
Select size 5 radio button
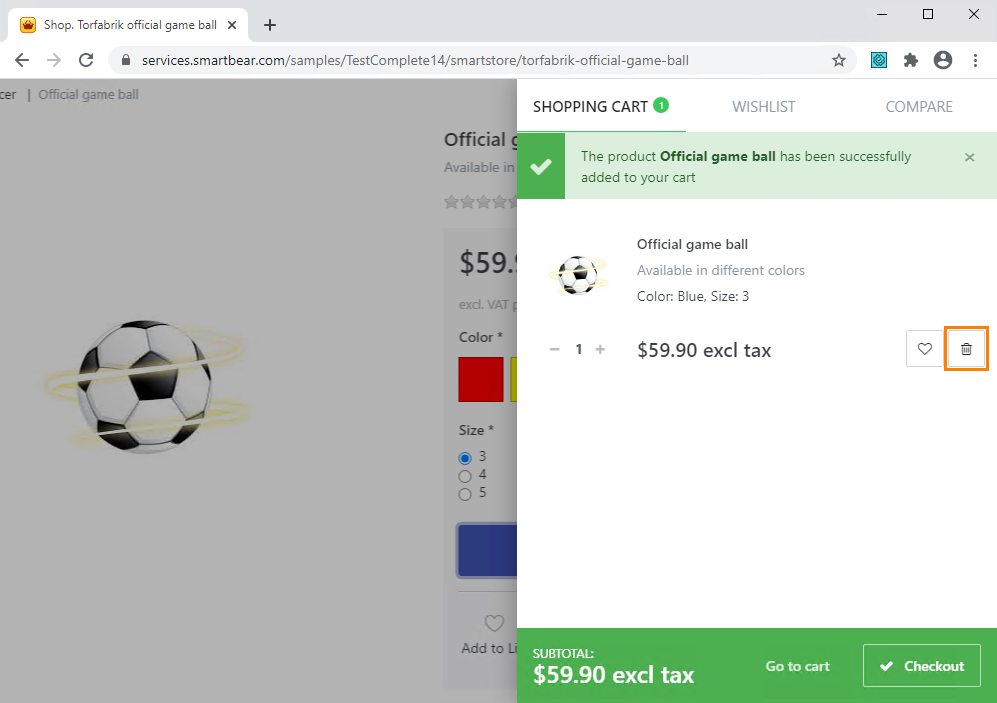tap(464, 492)
